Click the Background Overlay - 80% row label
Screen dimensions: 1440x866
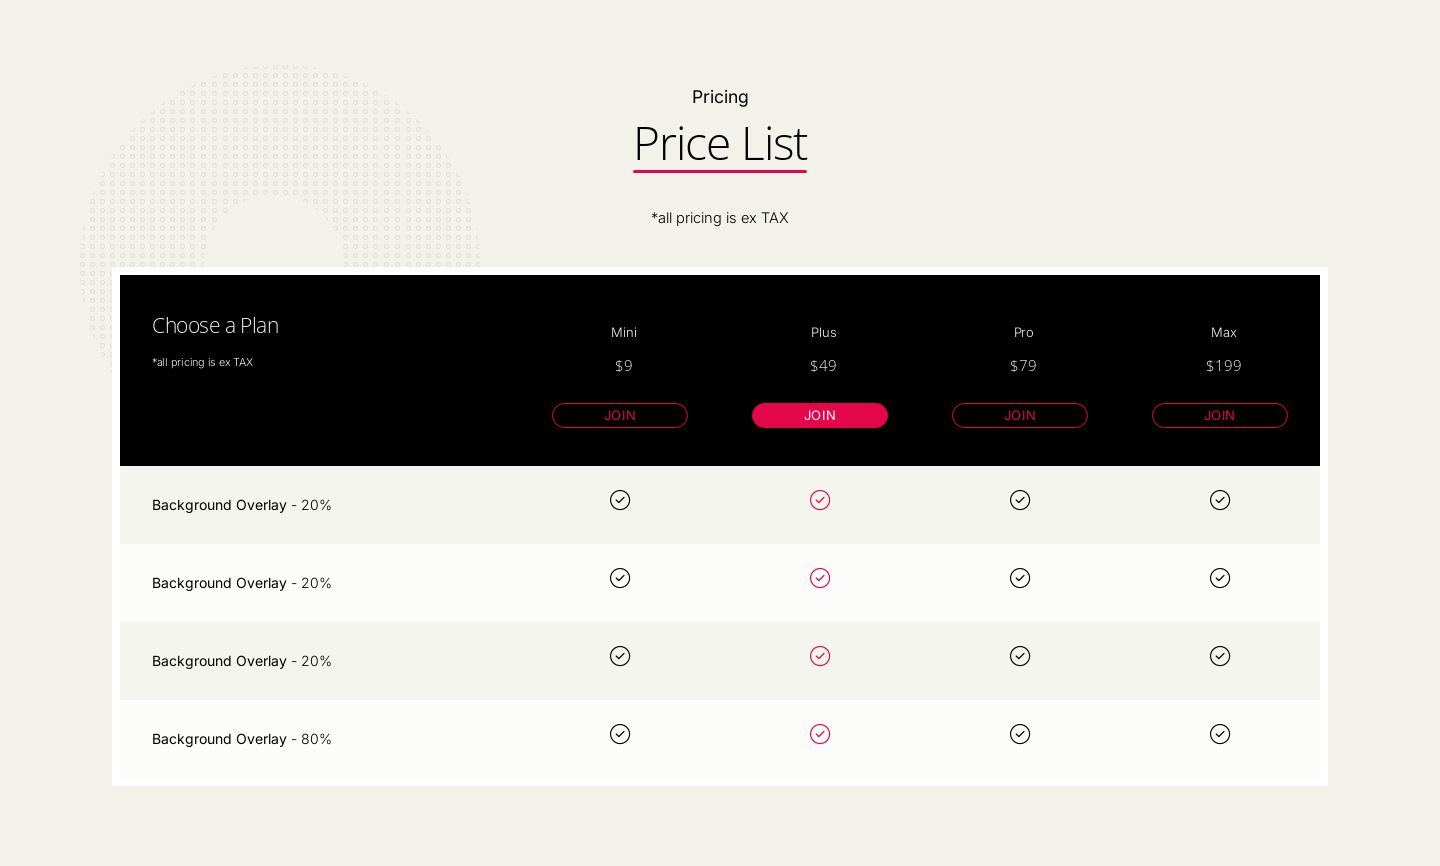pyautogui.click(x=241, y=739)
